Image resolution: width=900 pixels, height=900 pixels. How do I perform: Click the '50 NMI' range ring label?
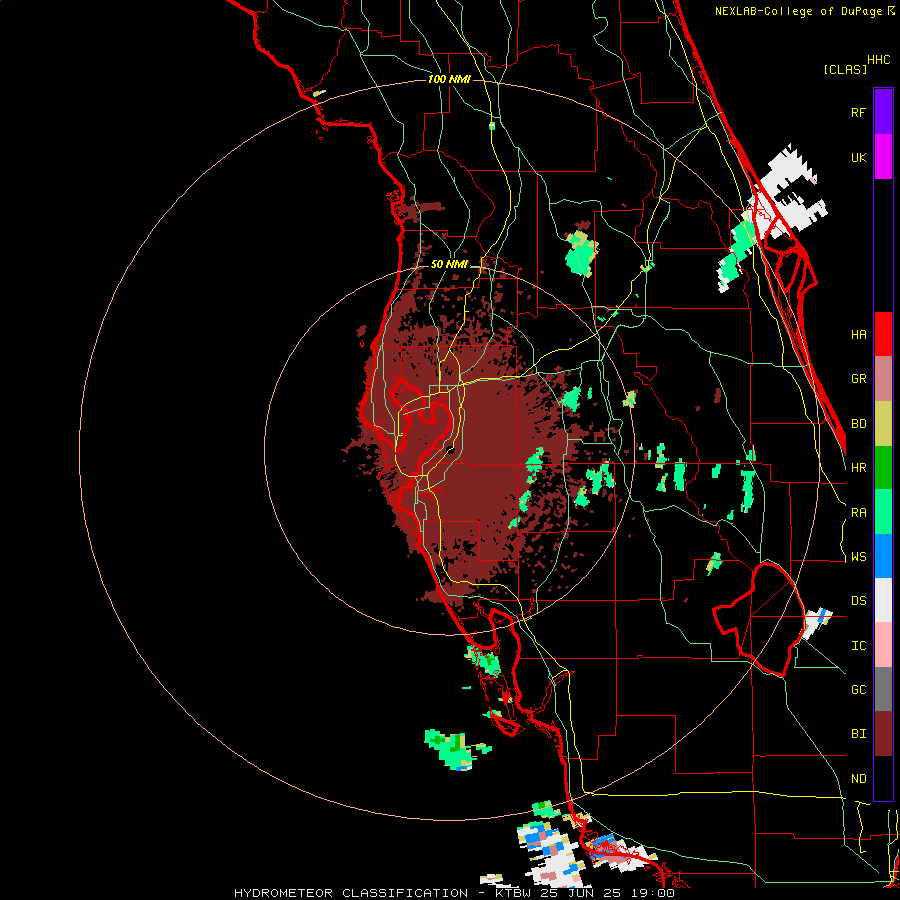[x=449, y=264]
